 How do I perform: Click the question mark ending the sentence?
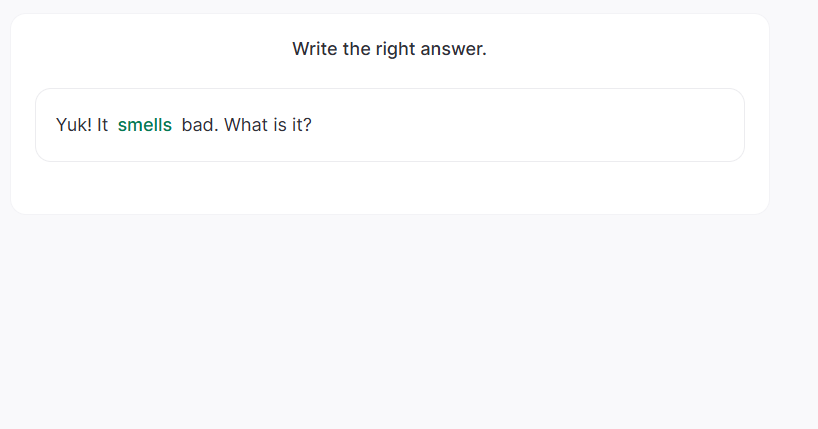308,125
